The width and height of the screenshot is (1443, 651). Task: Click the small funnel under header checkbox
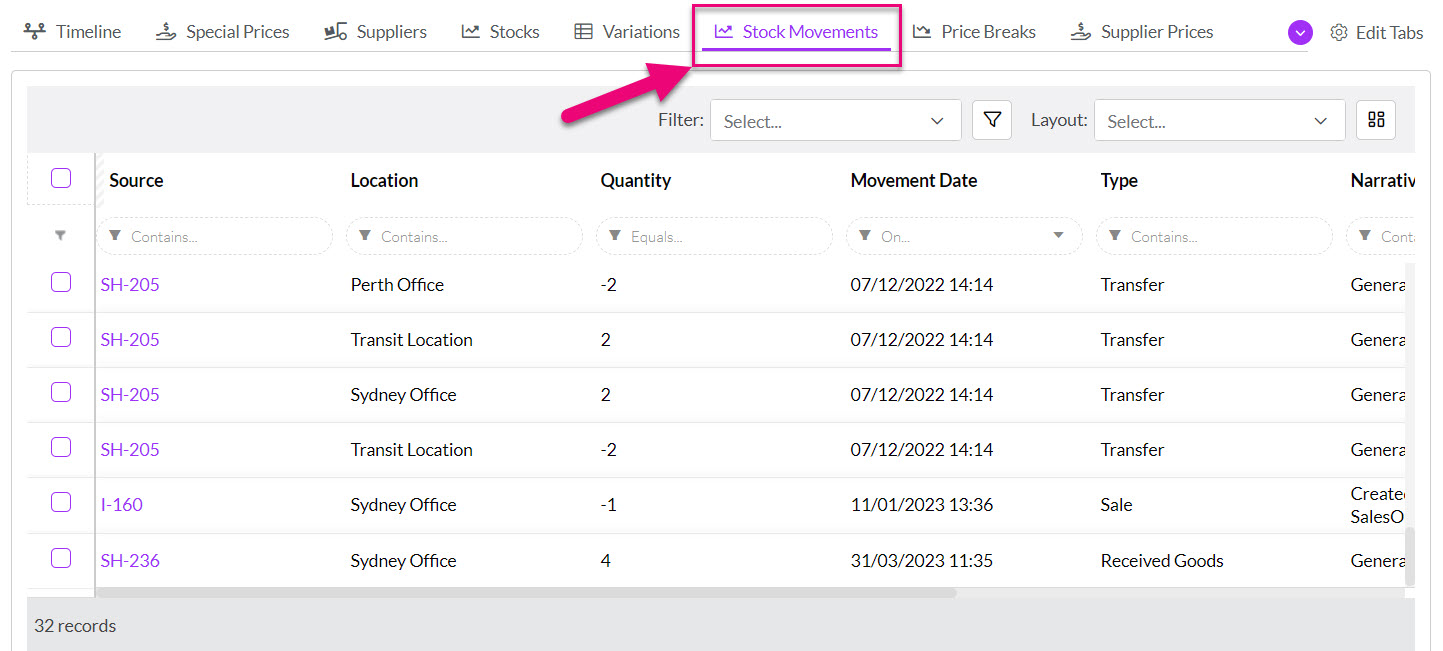61,236
